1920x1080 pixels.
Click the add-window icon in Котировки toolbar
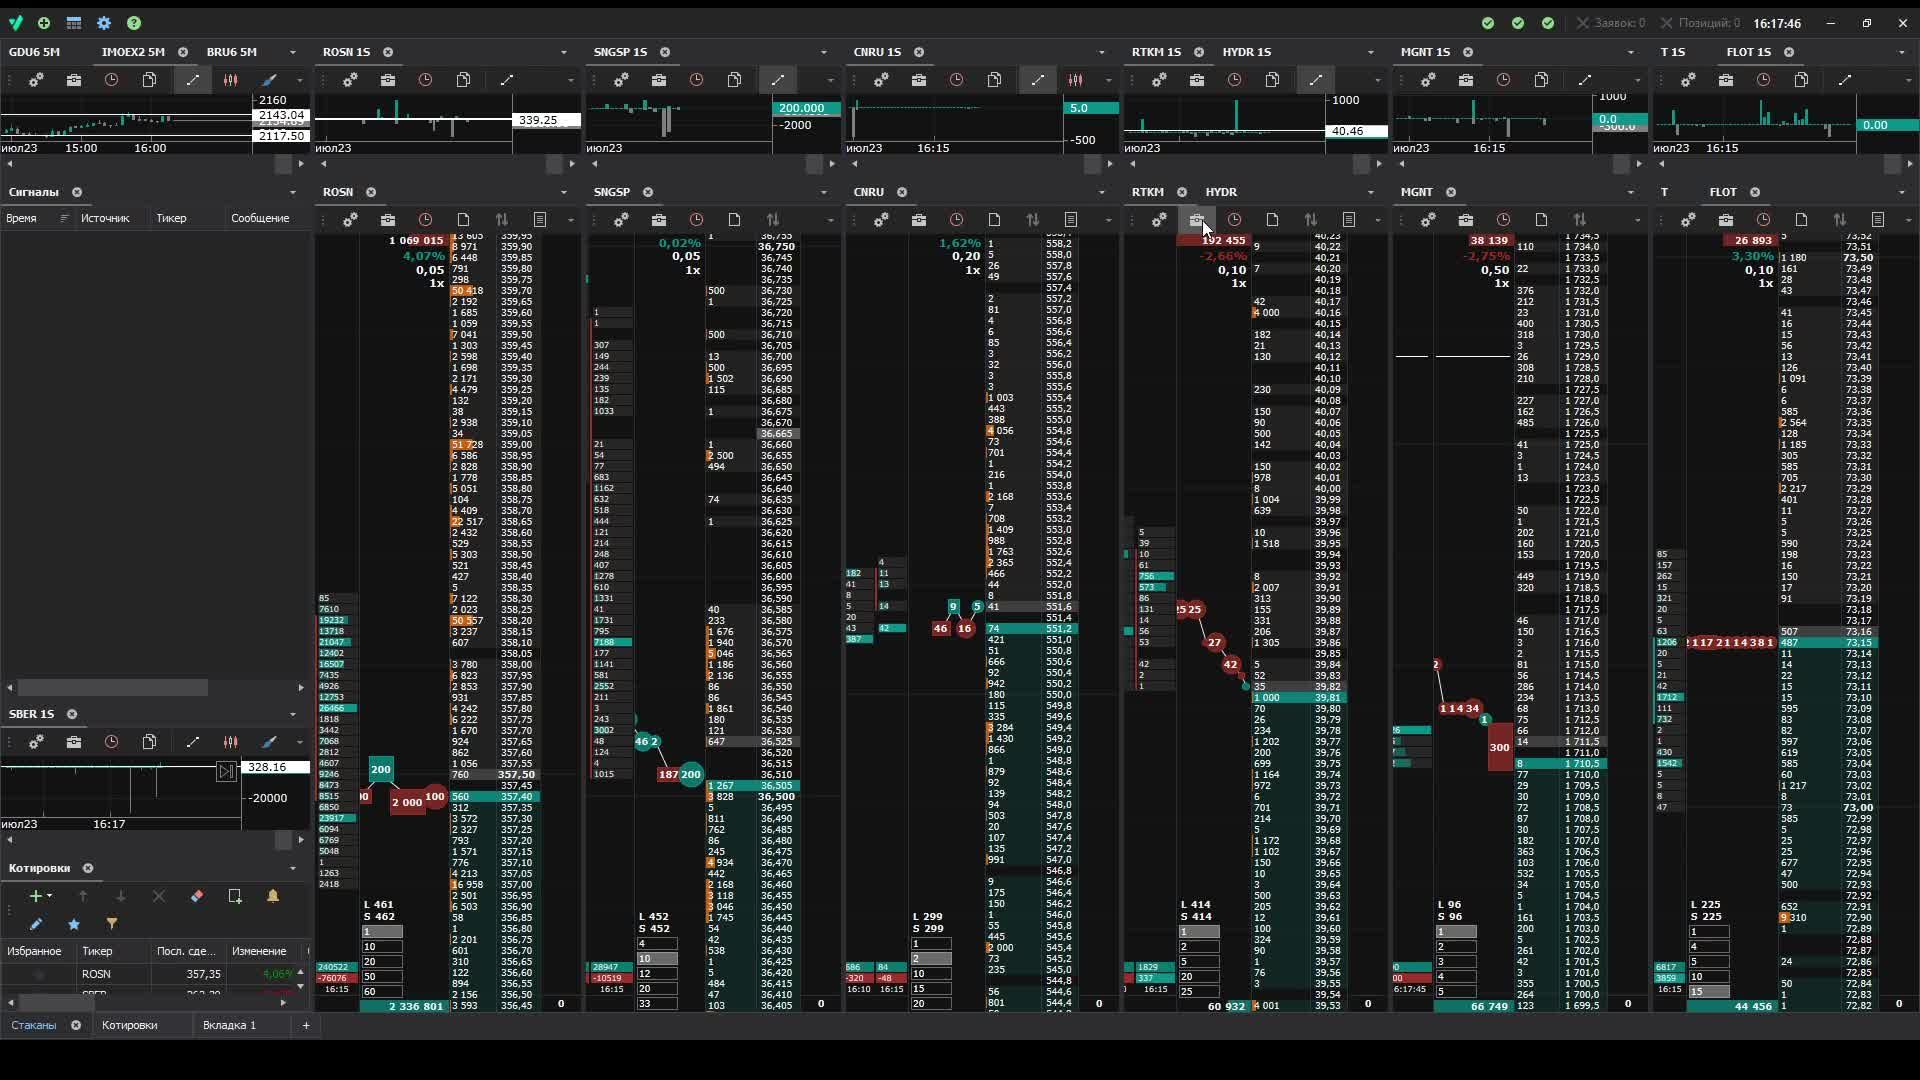[x=235, y=896]
